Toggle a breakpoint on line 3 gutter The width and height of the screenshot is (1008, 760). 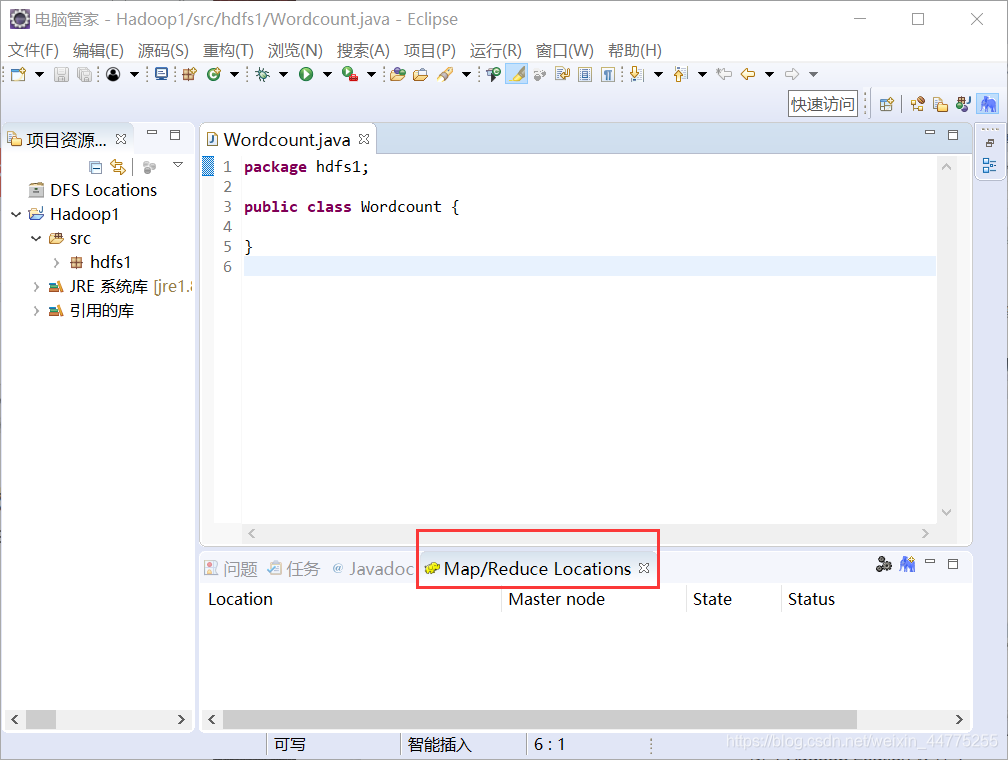(210, 206)
